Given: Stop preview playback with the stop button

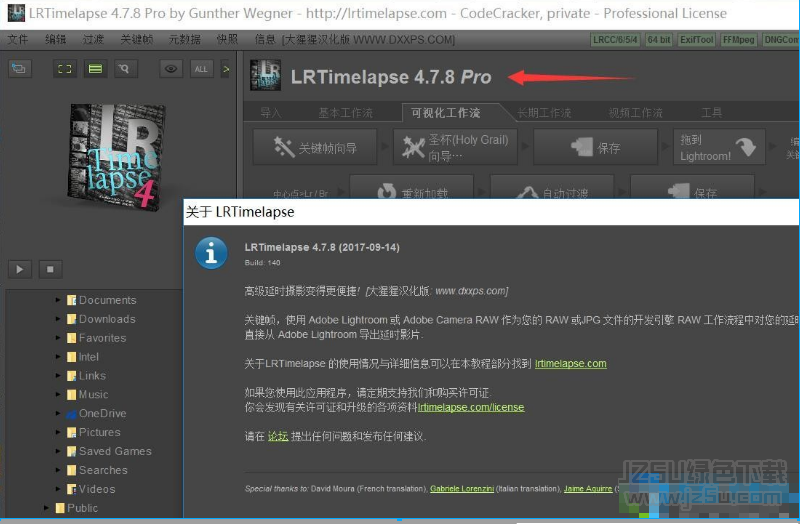Looking at the screenshot, I should [51, 269].
